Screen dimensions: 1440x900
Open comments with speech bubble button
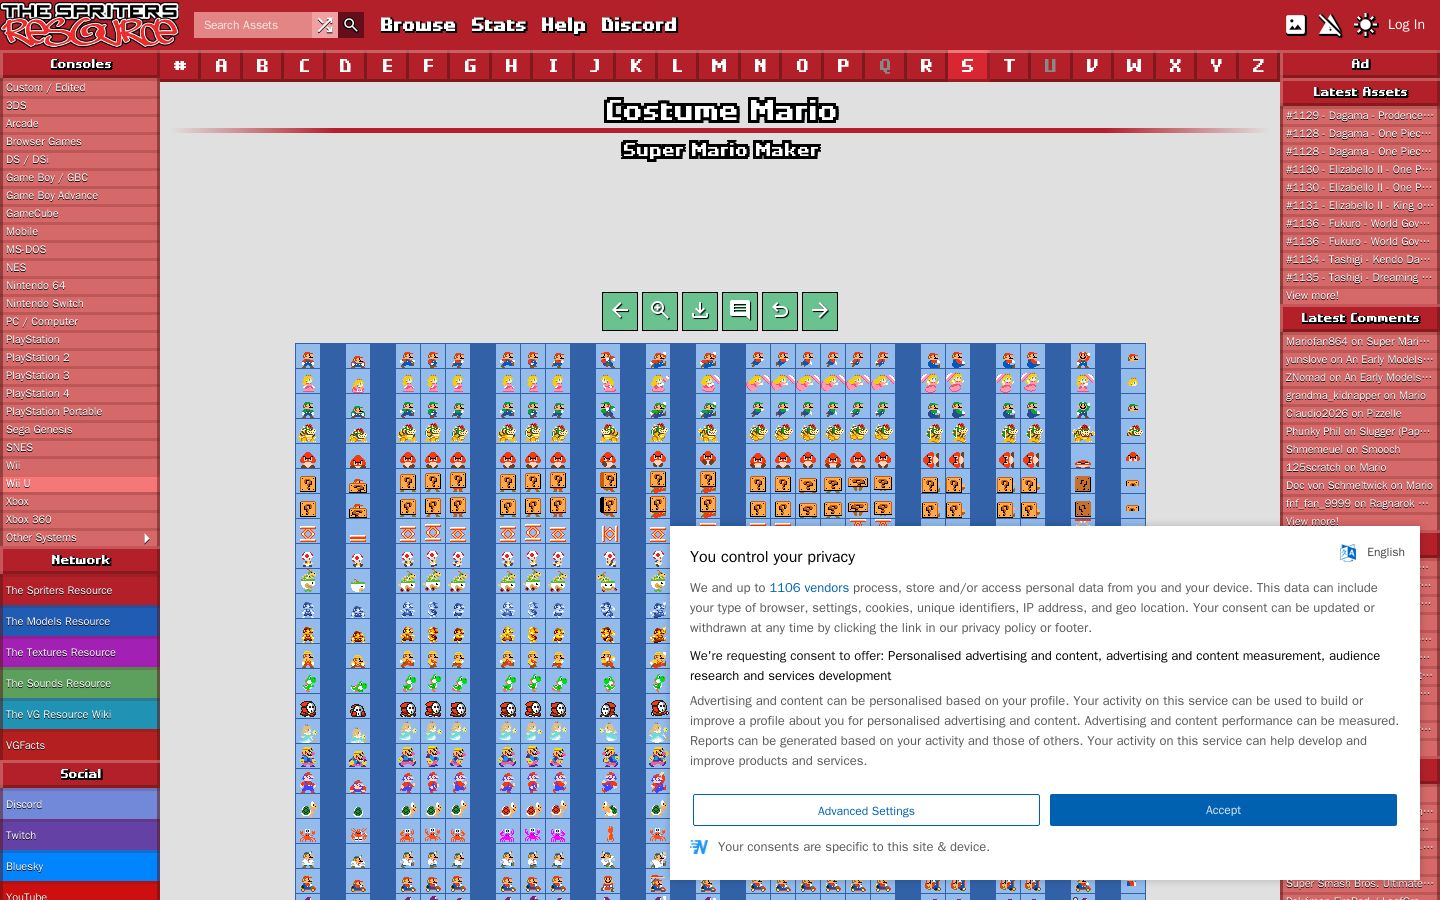(x=740, y=311)
